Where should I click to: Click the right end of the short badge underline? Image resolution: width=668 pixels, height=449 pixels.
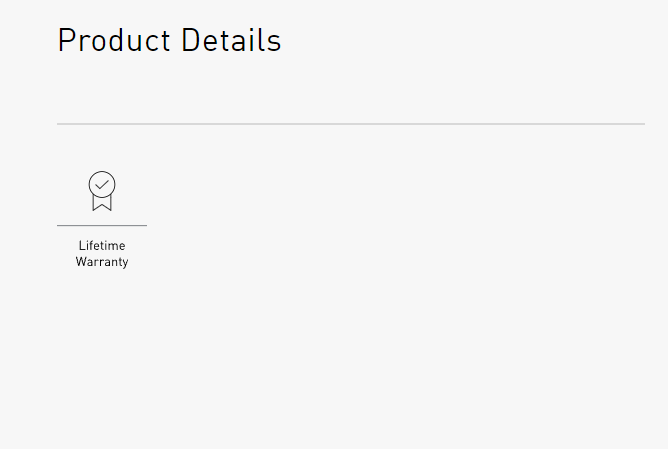144,226
